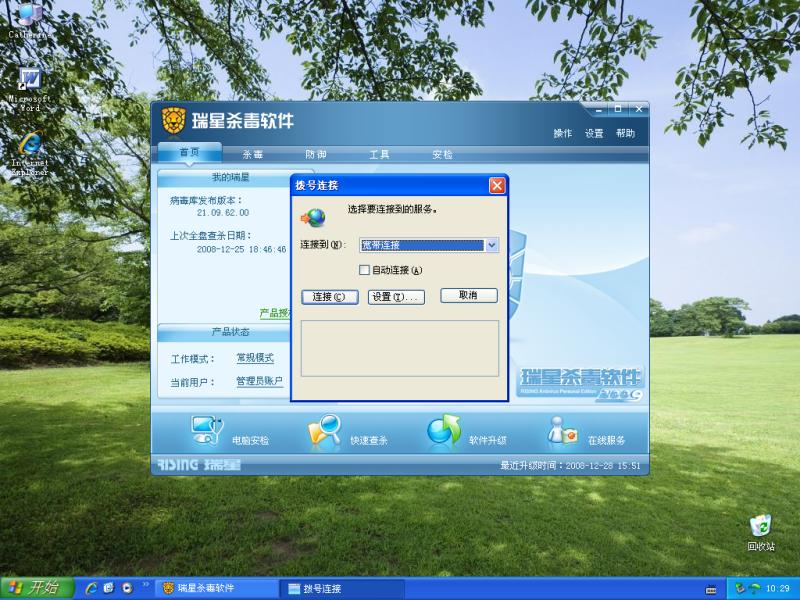Click the 常规模式 work mode link
Image resolution: width=800 pixels, height=600 pixels.
point(255,358)
